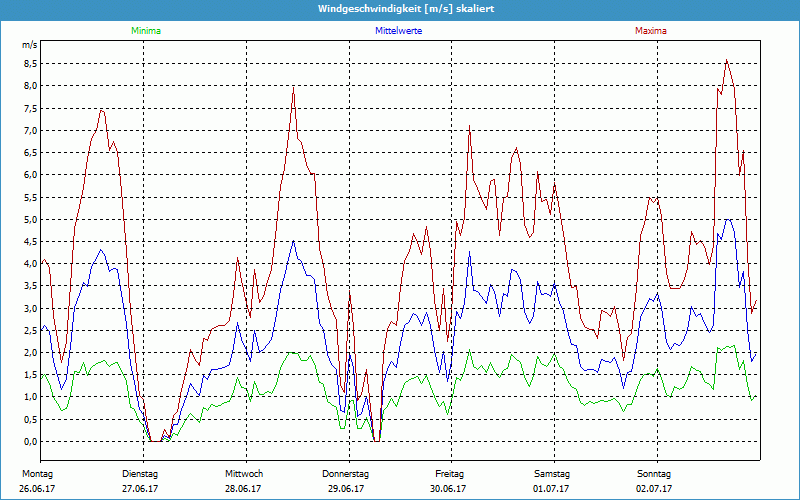
Task: Click the 'm/s' axis unit label
Action: point(29,45)
